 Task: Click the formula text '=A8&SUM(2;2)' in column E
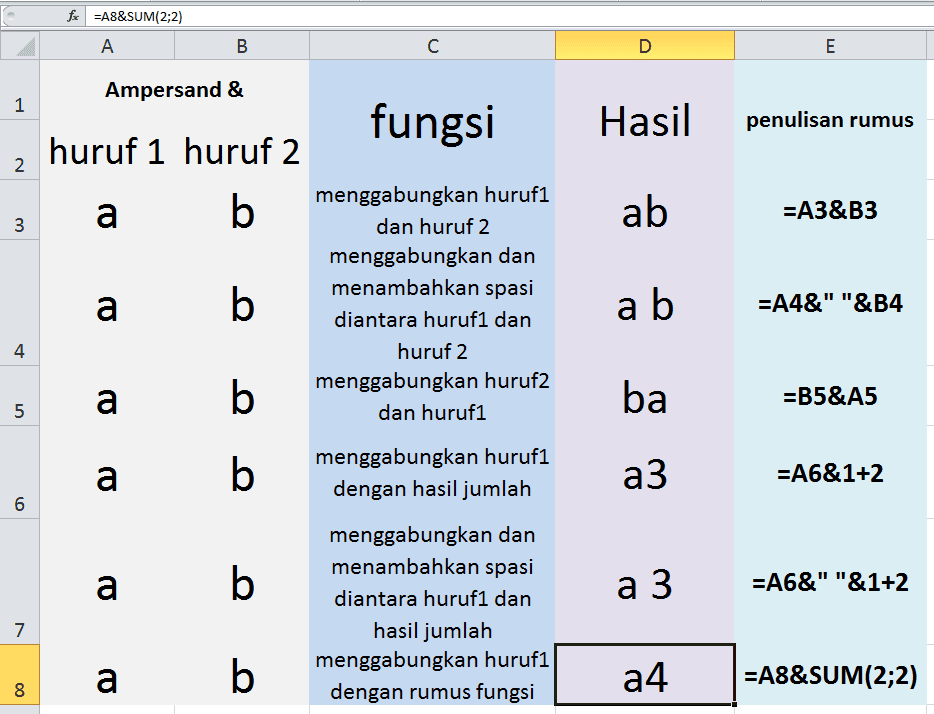click(x=830, y=675)
